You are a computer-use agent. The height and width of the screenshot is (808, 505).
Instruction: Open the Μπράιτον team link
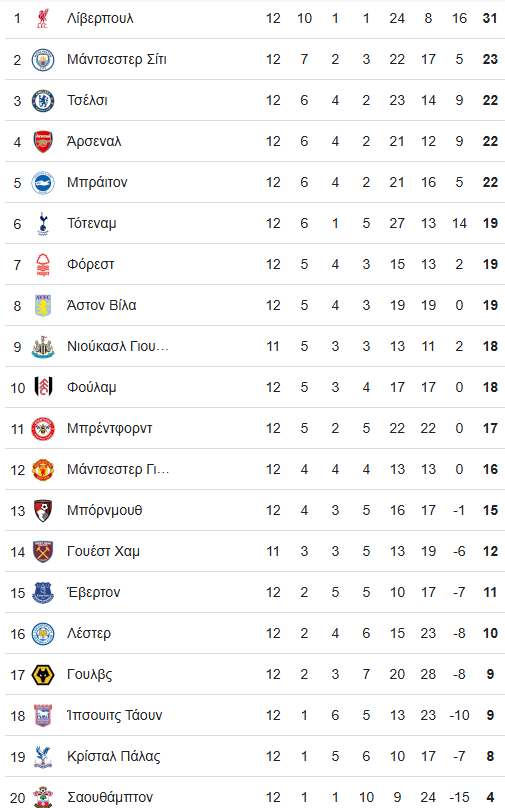[x=97, y=182]
